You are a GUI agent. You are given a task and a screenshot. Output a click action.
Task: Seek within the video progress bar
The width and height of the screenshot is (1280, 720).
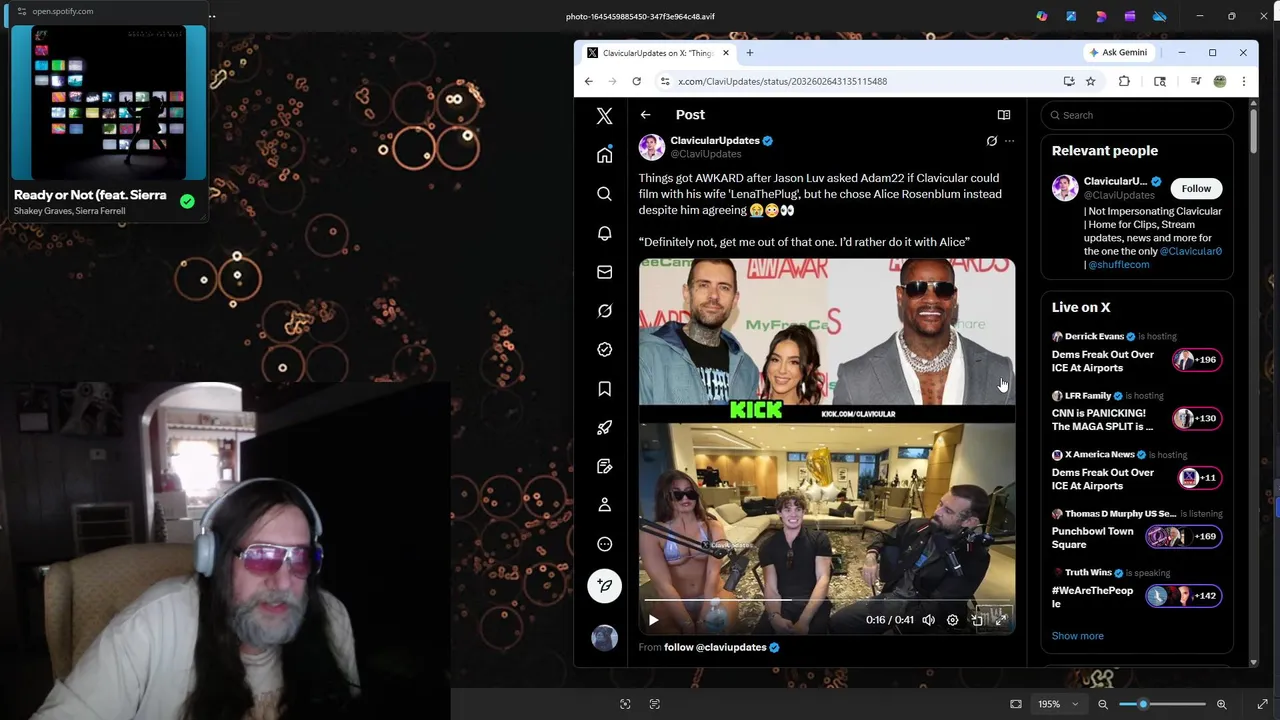pos(826,600)
